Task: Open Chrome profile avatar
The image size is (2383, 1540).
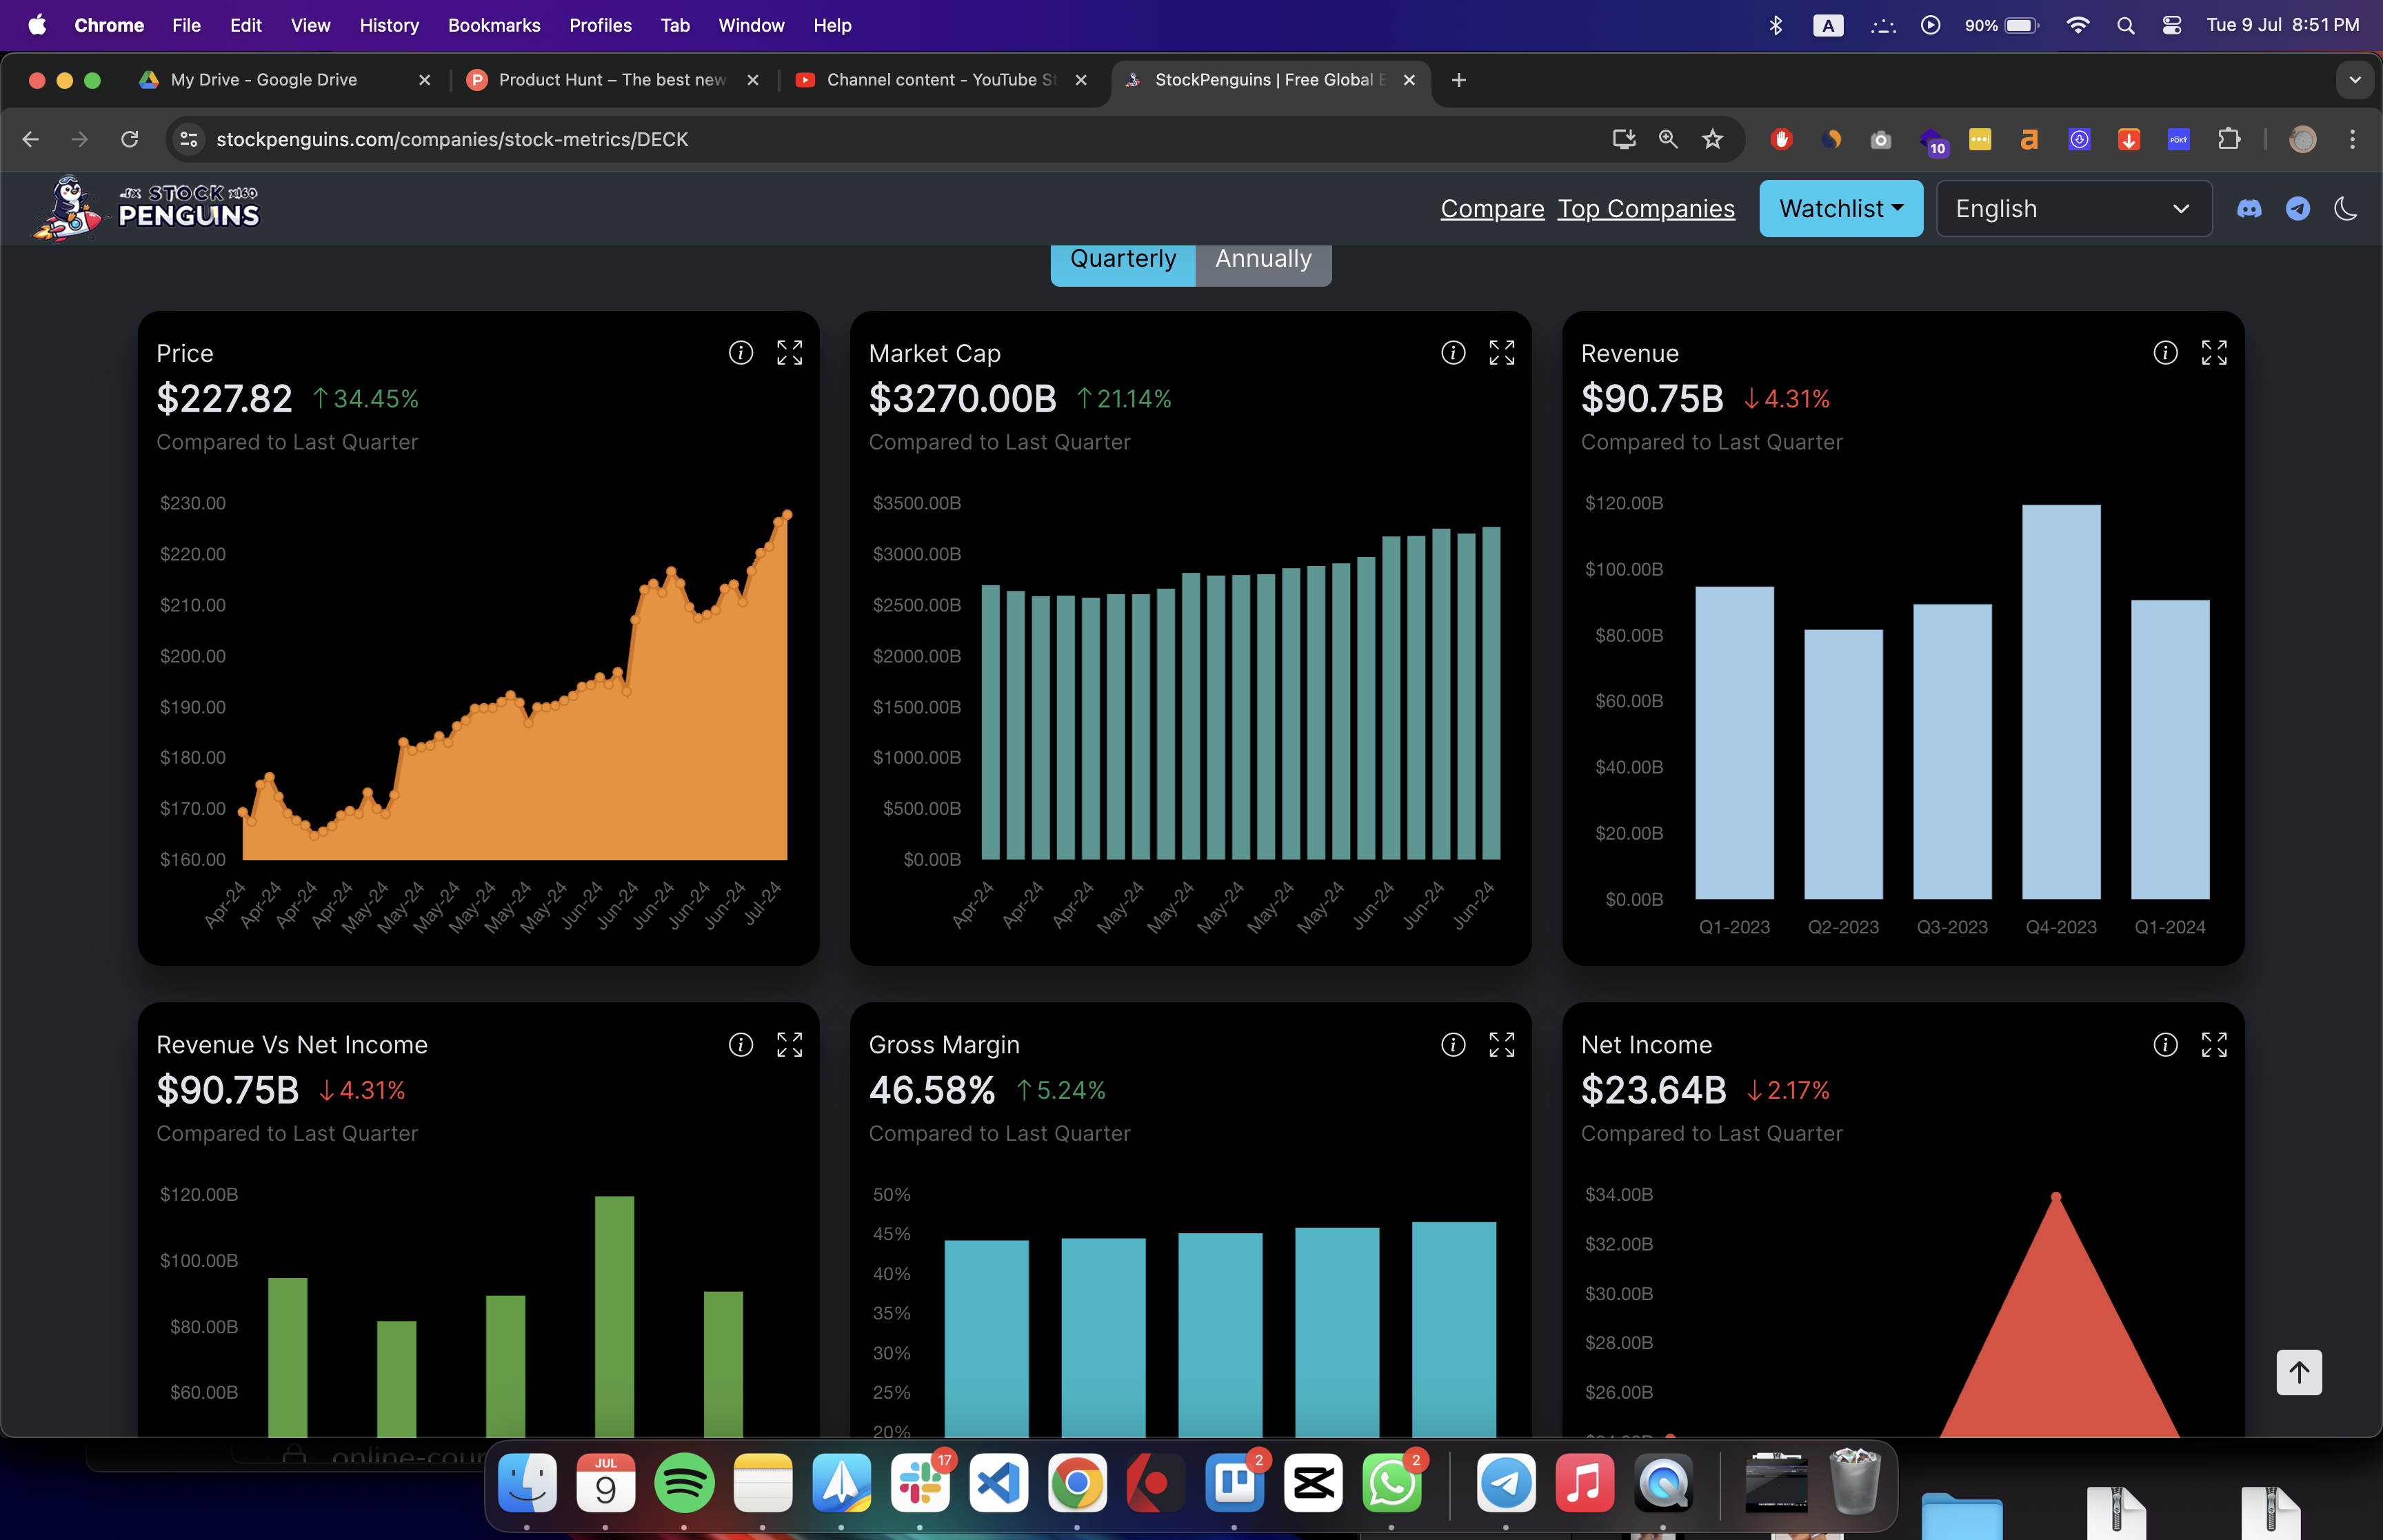Action: coord(2302,139)
